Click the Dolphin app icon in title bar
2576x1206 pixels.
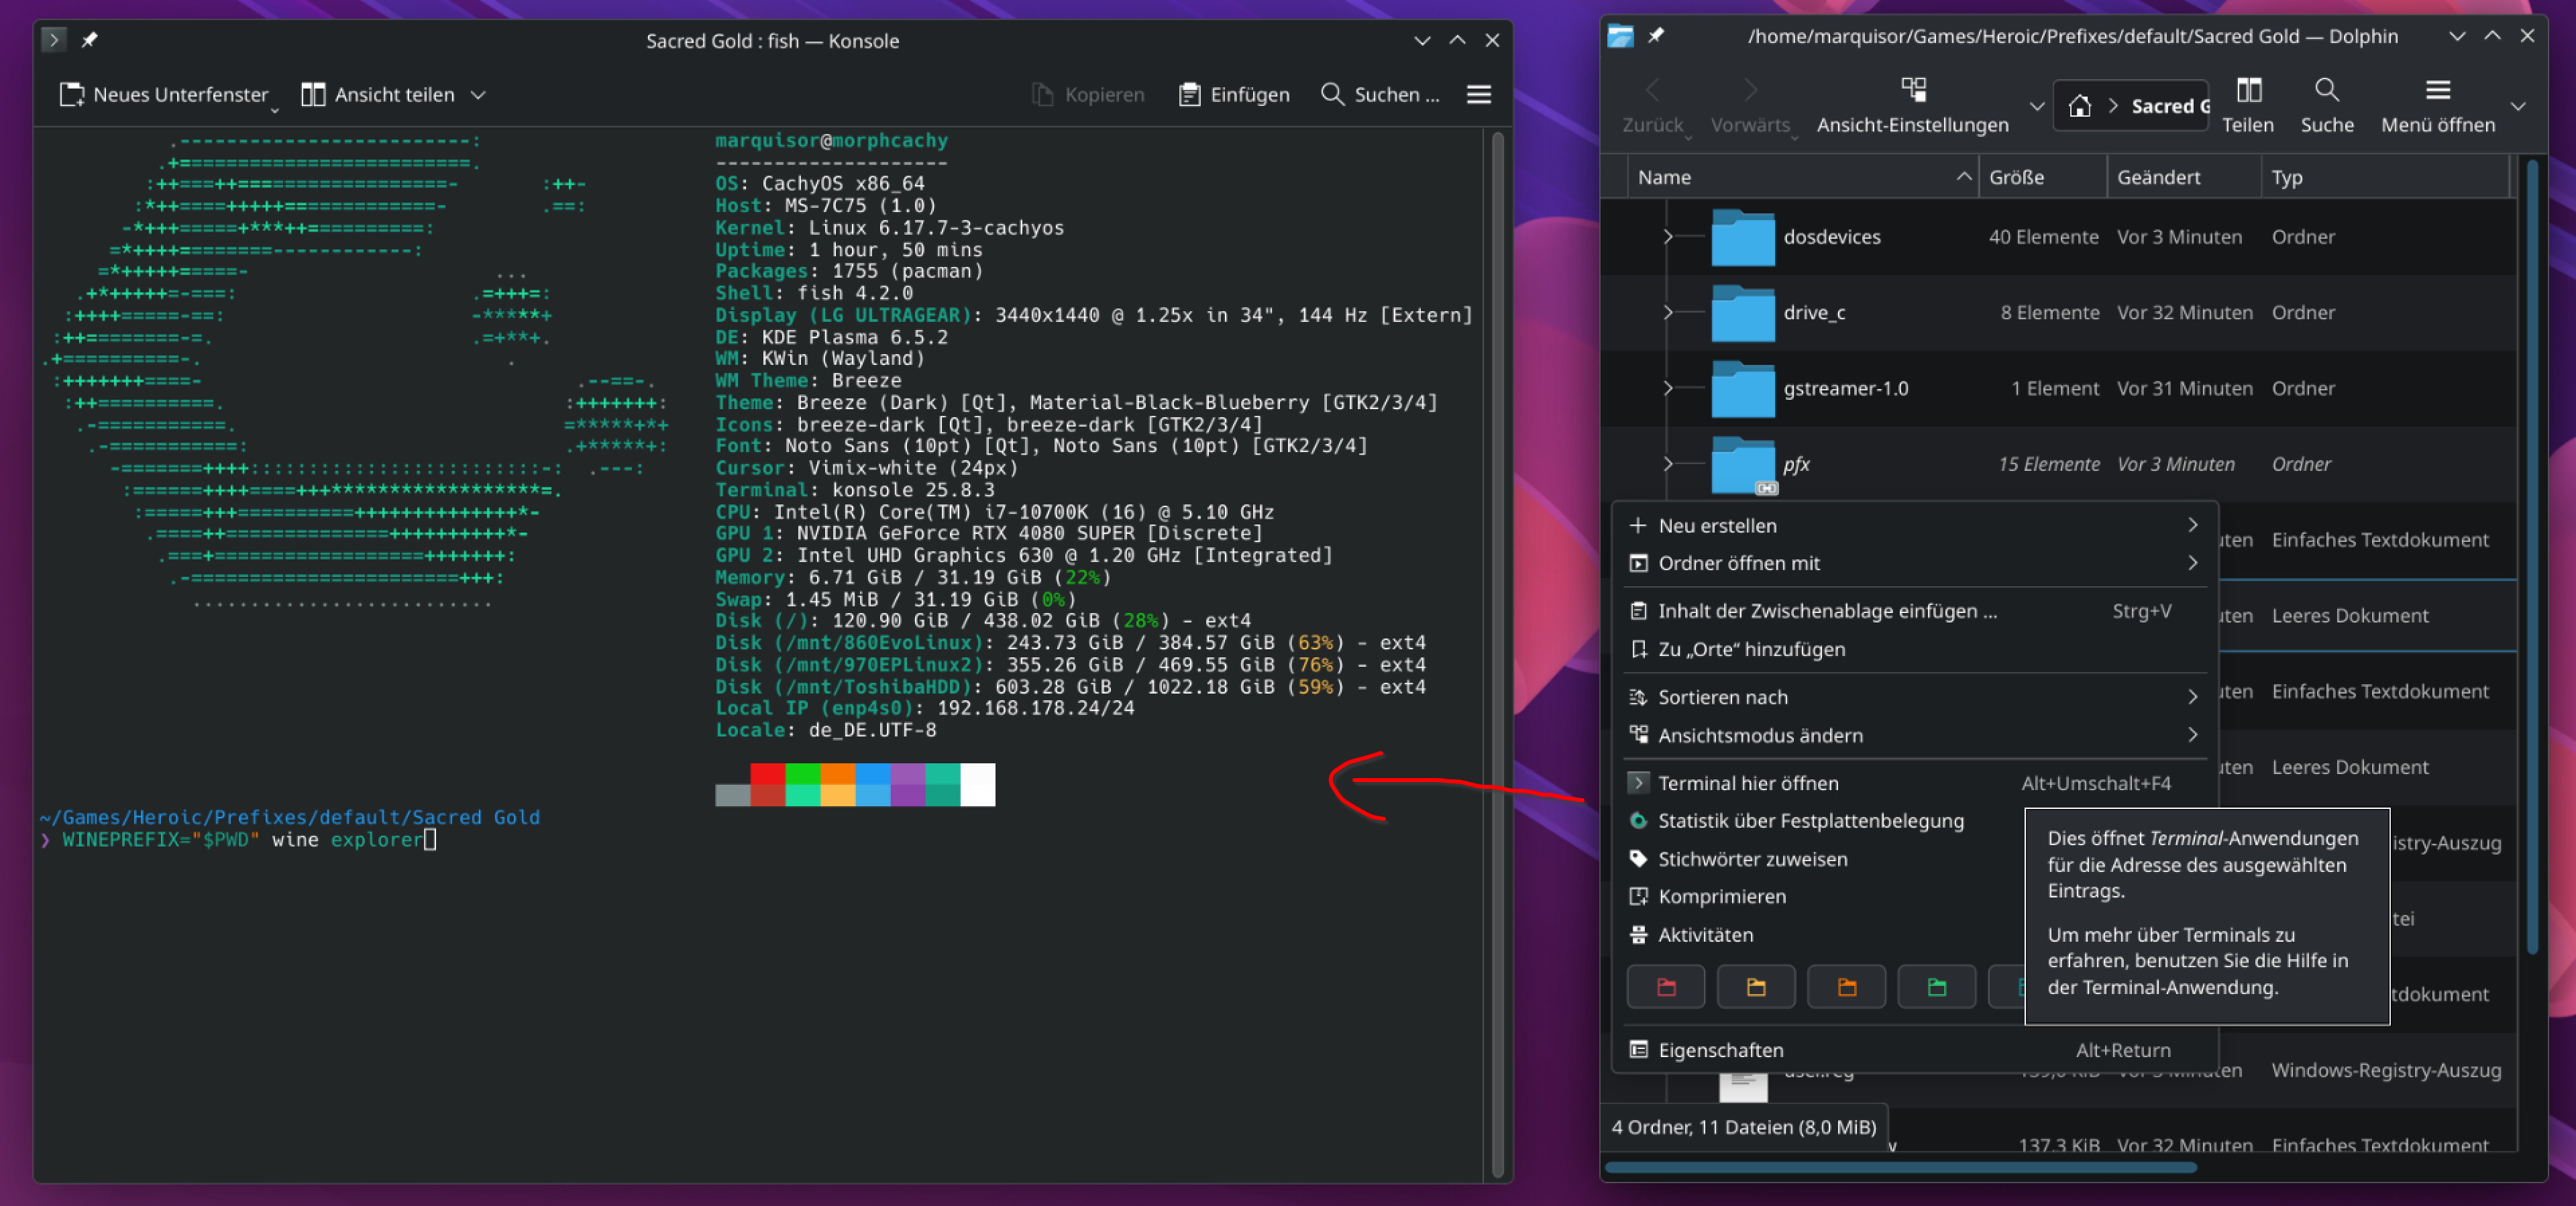[x=1620, y=36]
